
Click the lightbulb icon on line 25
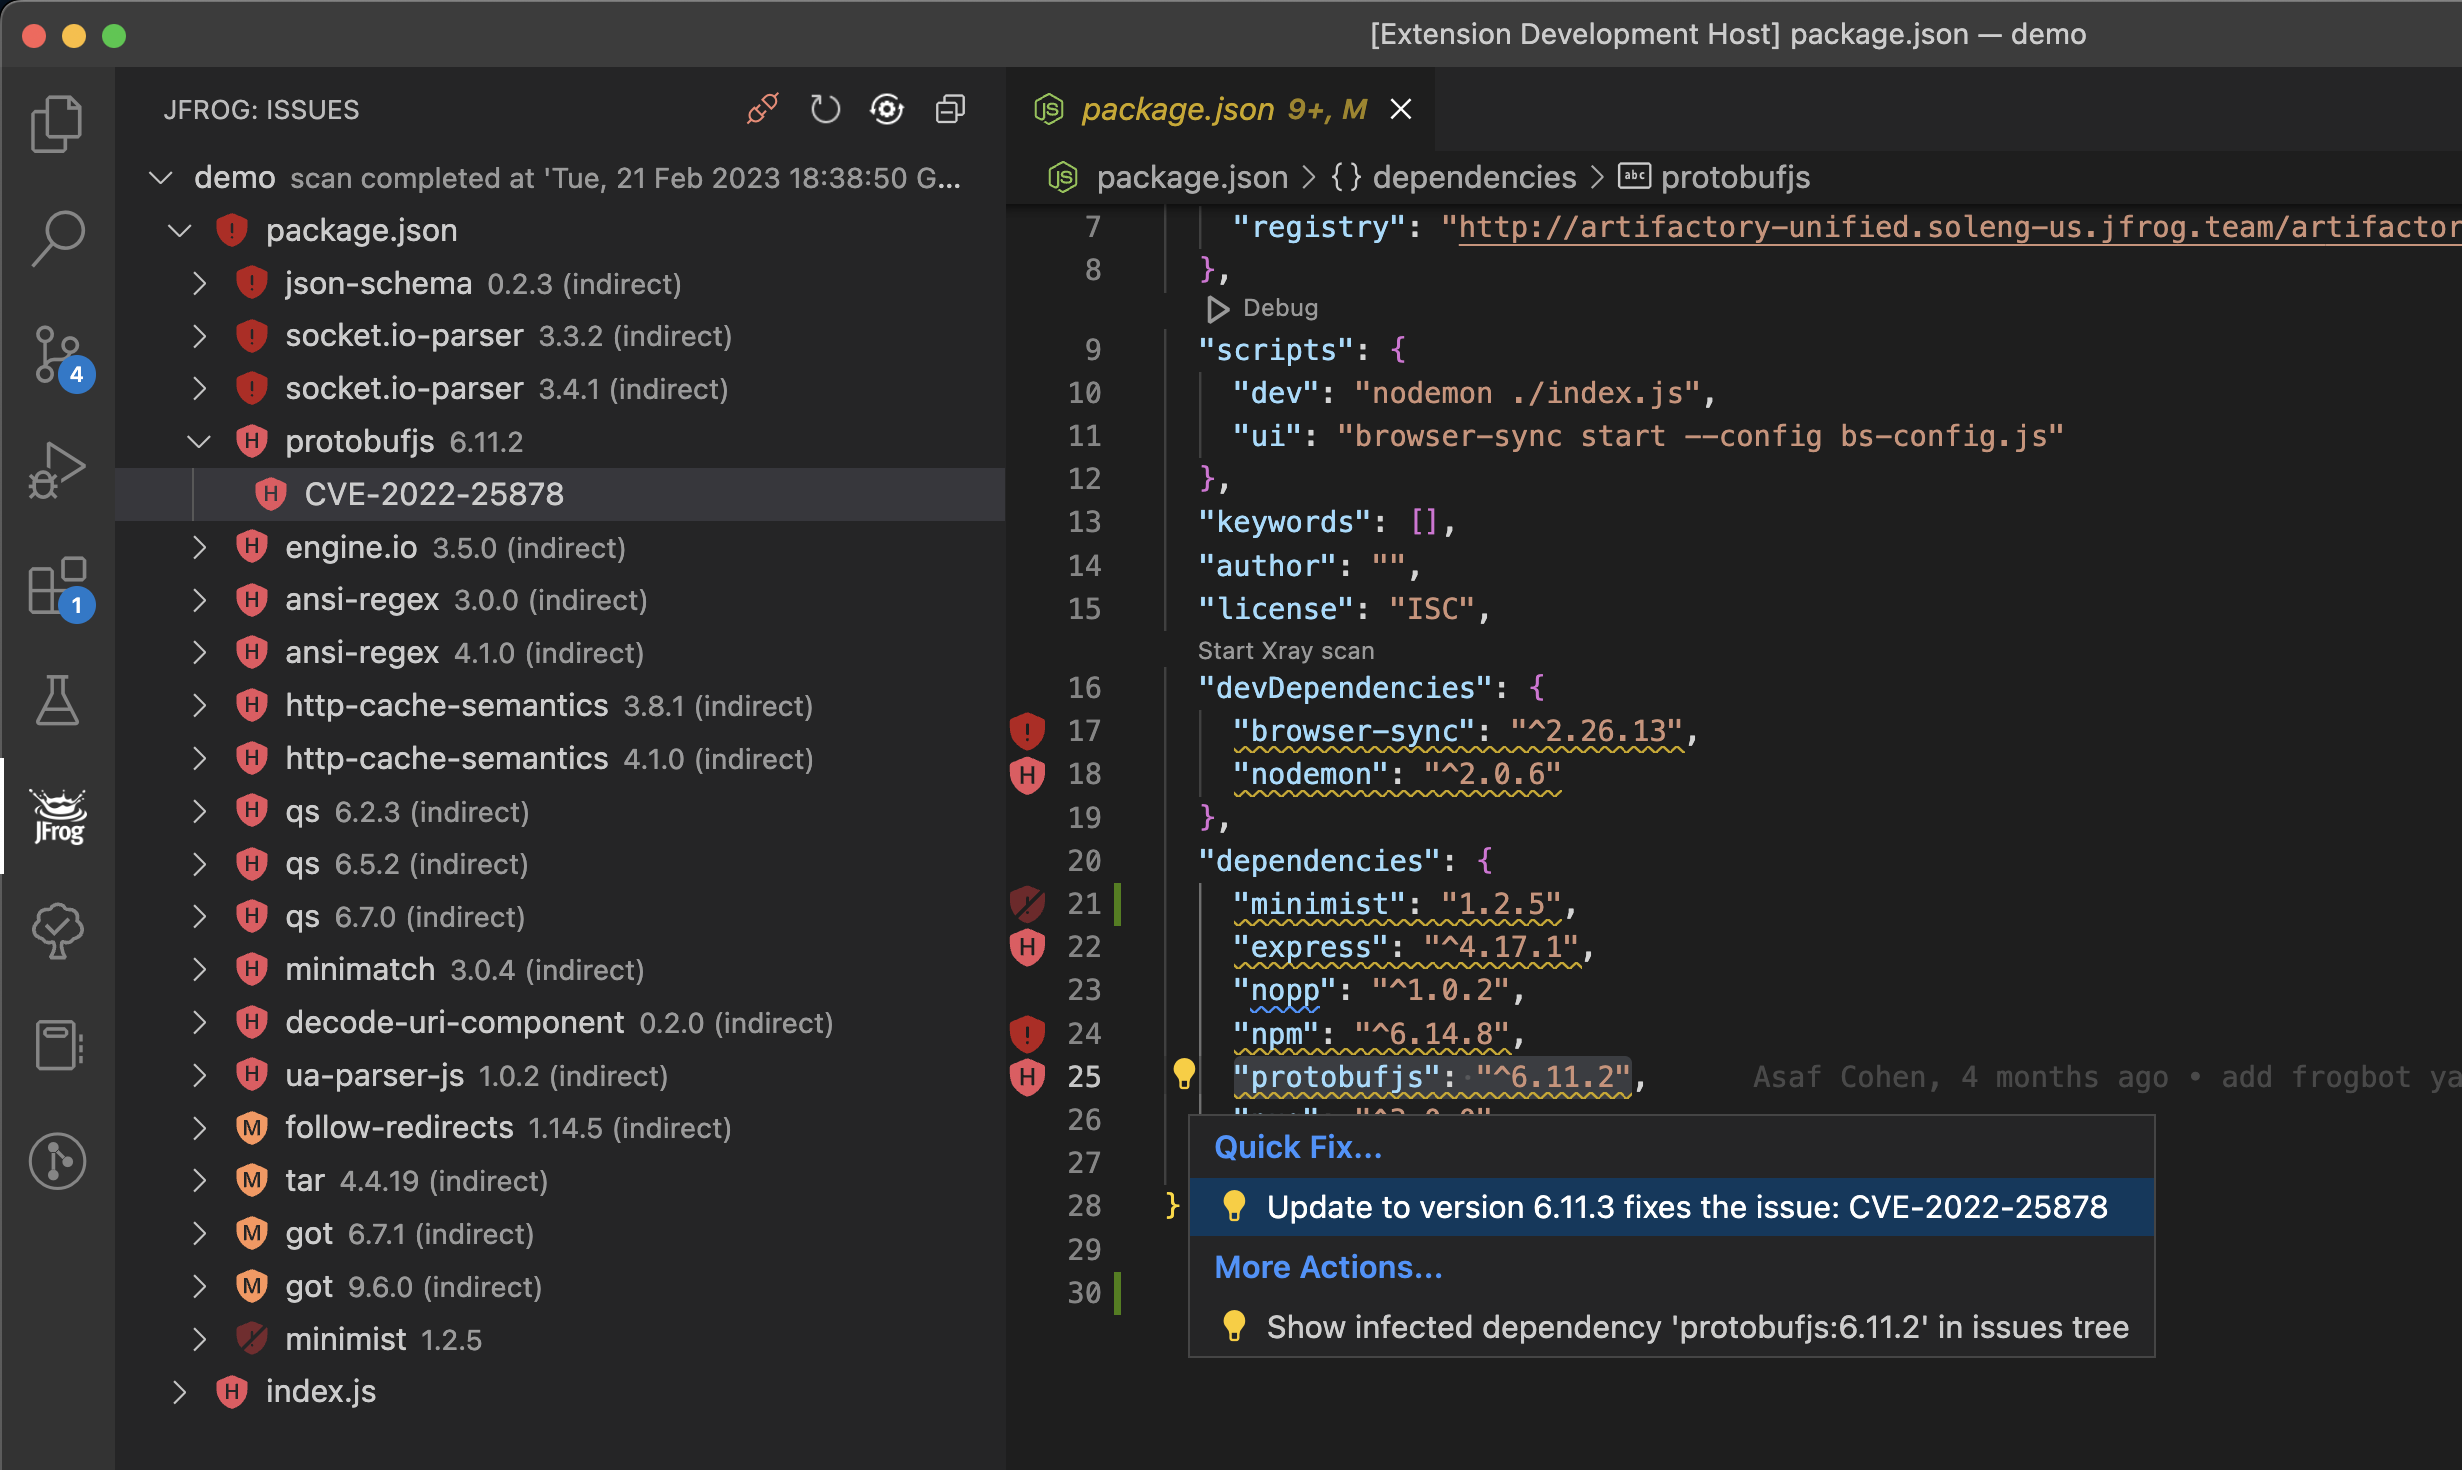coord(1184,1074)
